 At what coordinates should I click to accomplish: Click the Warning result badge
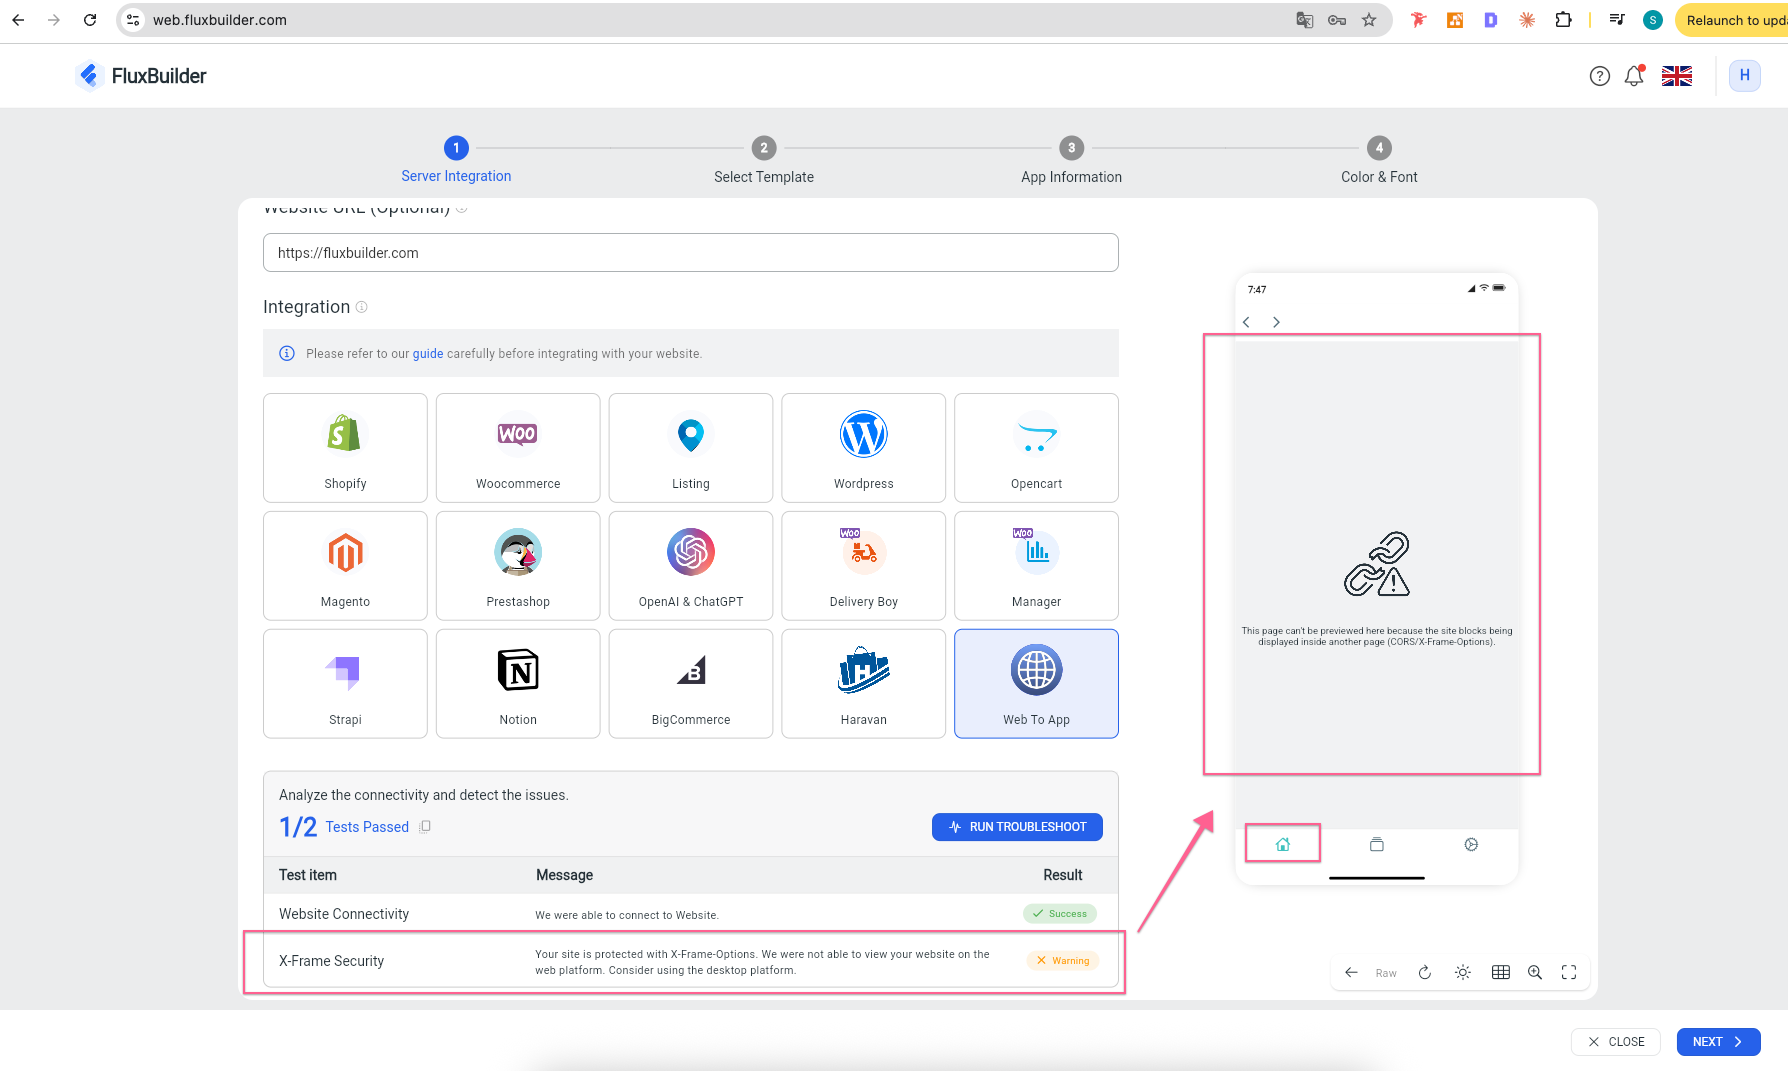[x=1063, y=961]
